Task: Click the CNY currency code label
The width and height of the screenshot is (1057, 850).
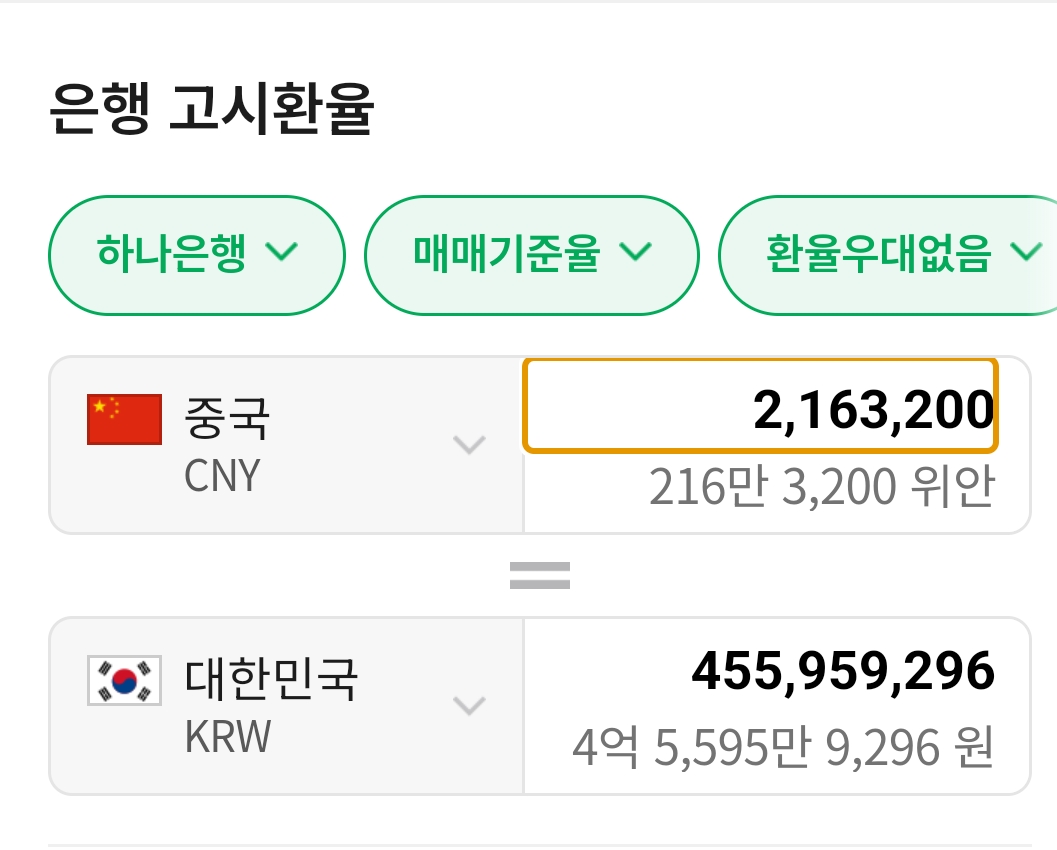Action: tap(222, 476)
